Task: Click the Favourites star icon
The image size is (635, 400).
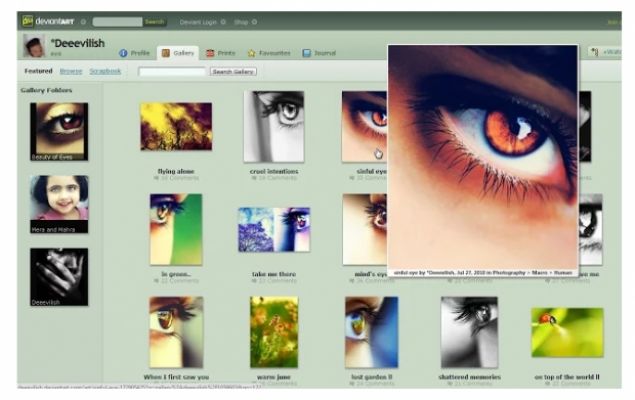Action: (252, 53)
